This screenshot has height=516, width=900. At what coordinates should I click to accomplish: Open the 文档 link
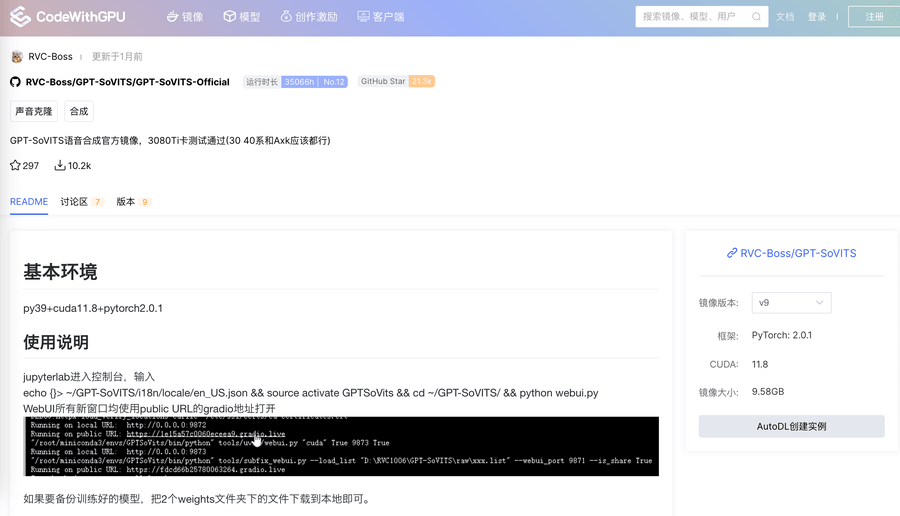(x=785, y=17)
